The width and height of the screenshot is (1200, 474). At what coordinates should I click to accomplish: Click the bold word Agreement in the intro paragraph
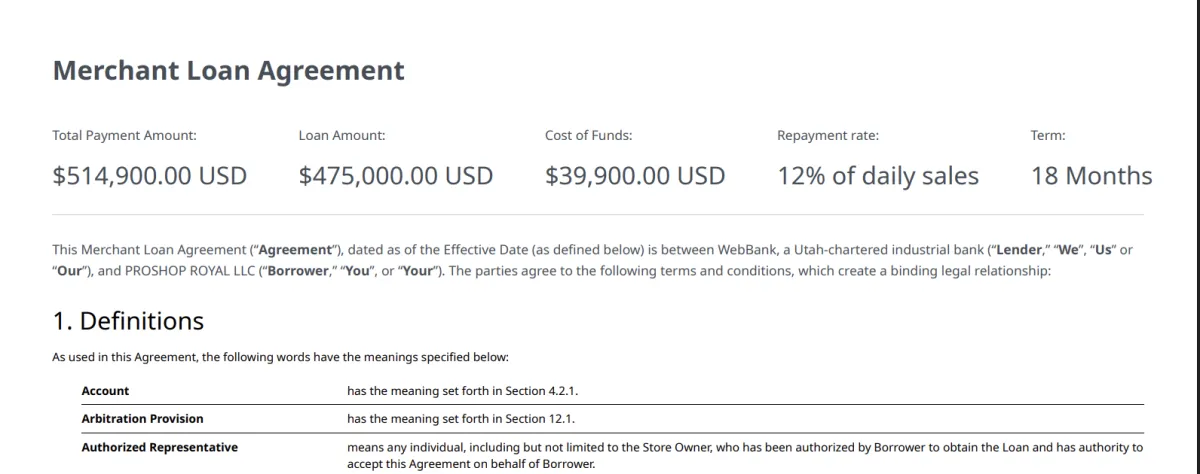[x=295, y=250]
